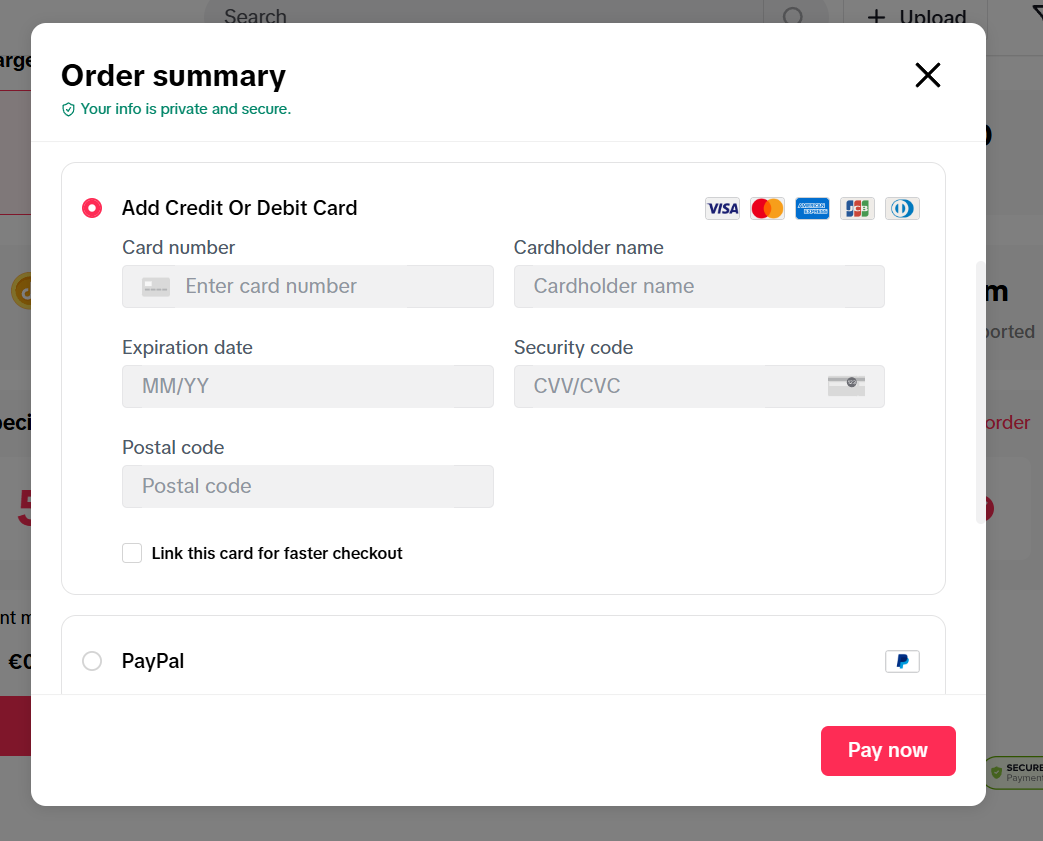Click the card icon in the card number field

pos(156,287)
